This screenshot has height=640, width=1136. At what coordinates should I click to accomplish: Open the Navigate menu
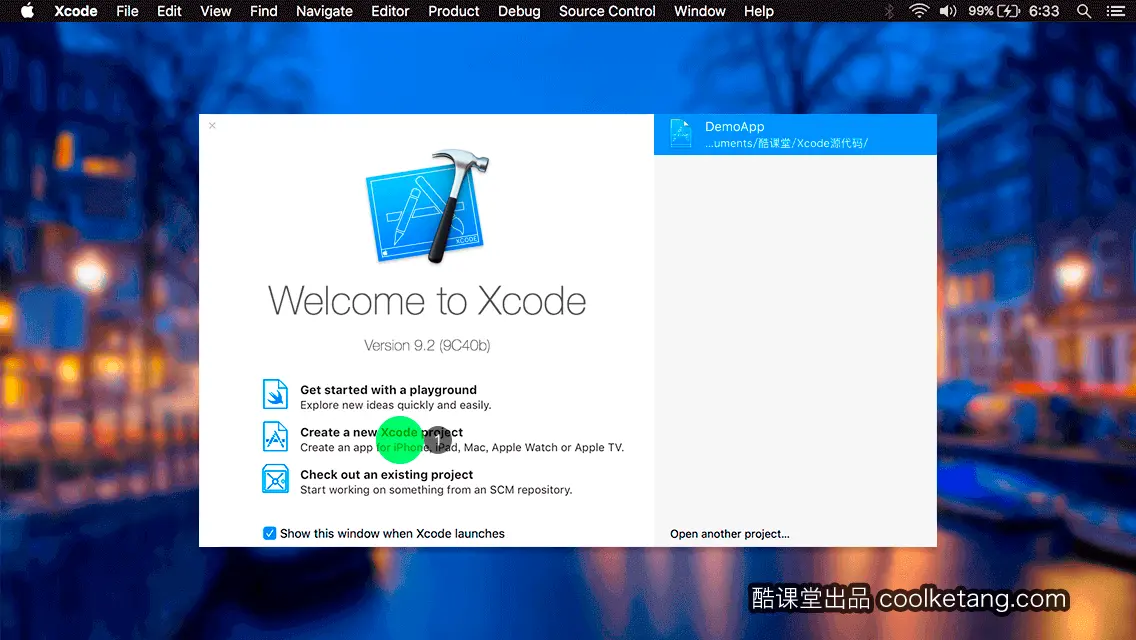325,11
